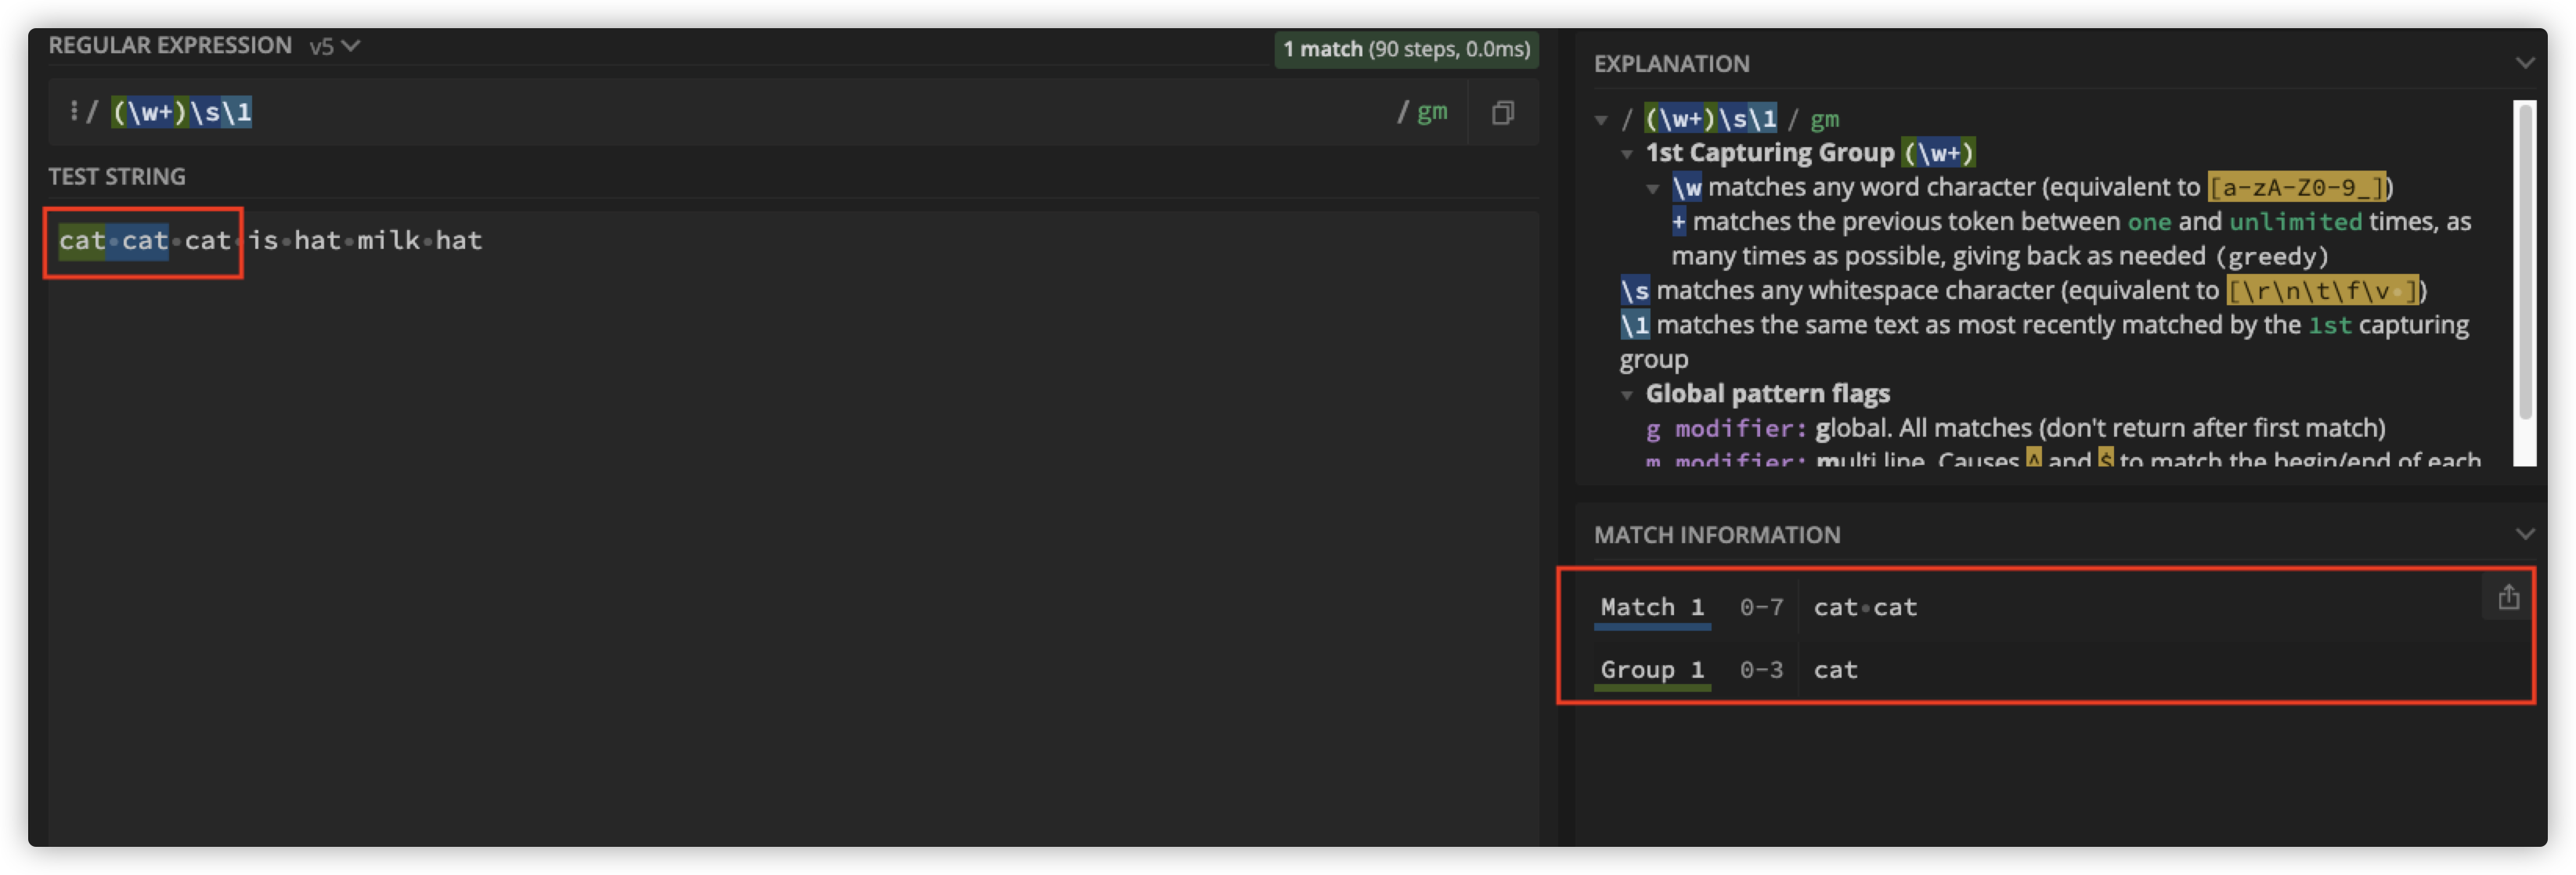Click the export matches share icon

click(x=2508, y=598)
